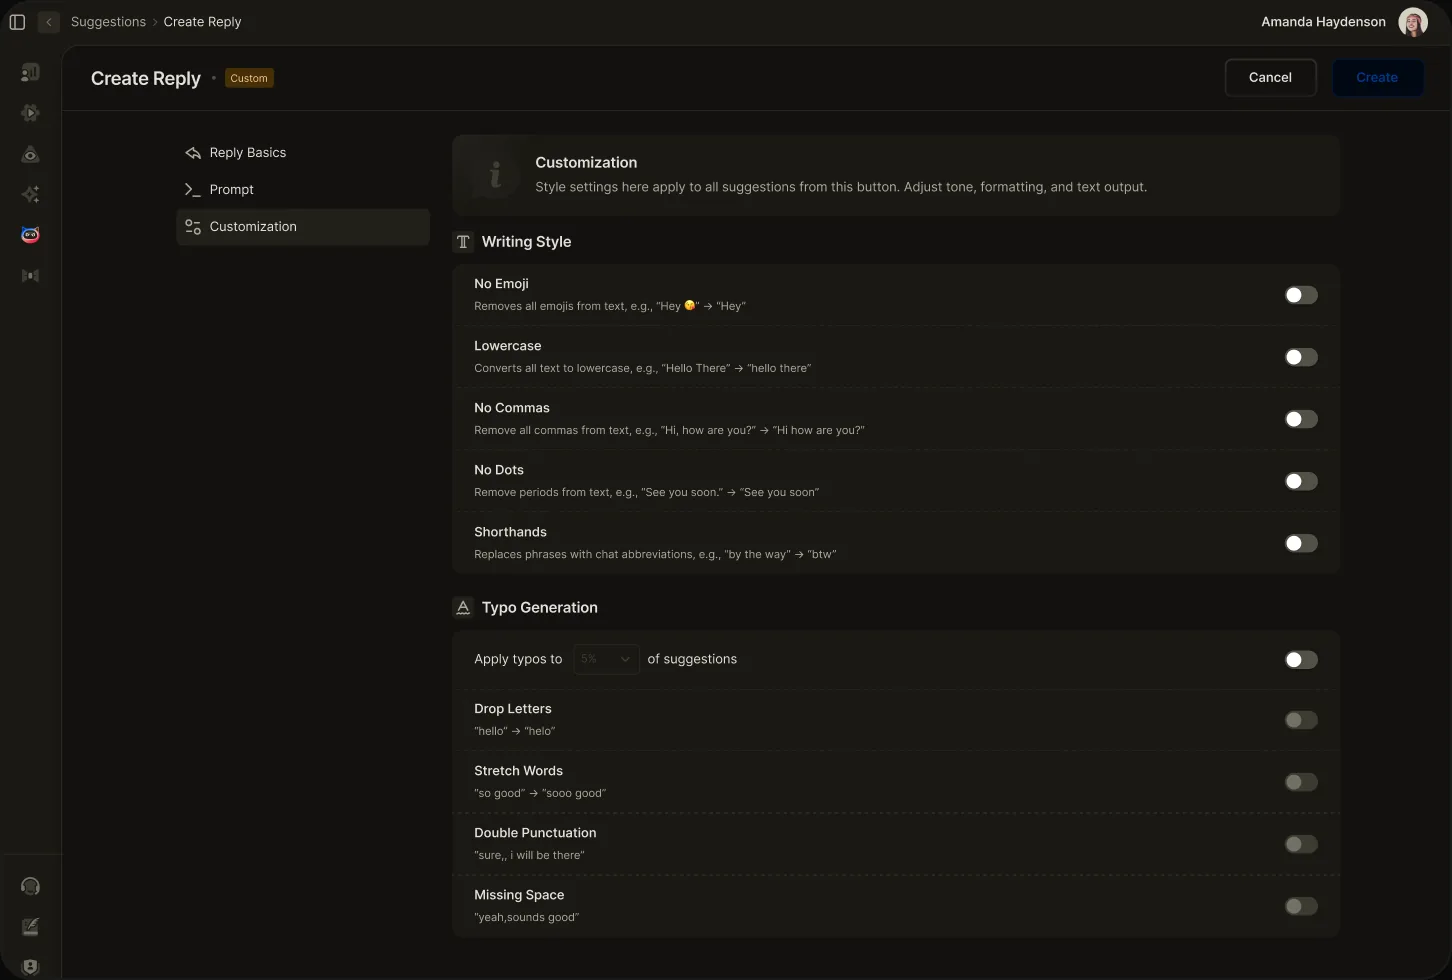
Task: Switch on No Dots
Action: pos(1300,481)
